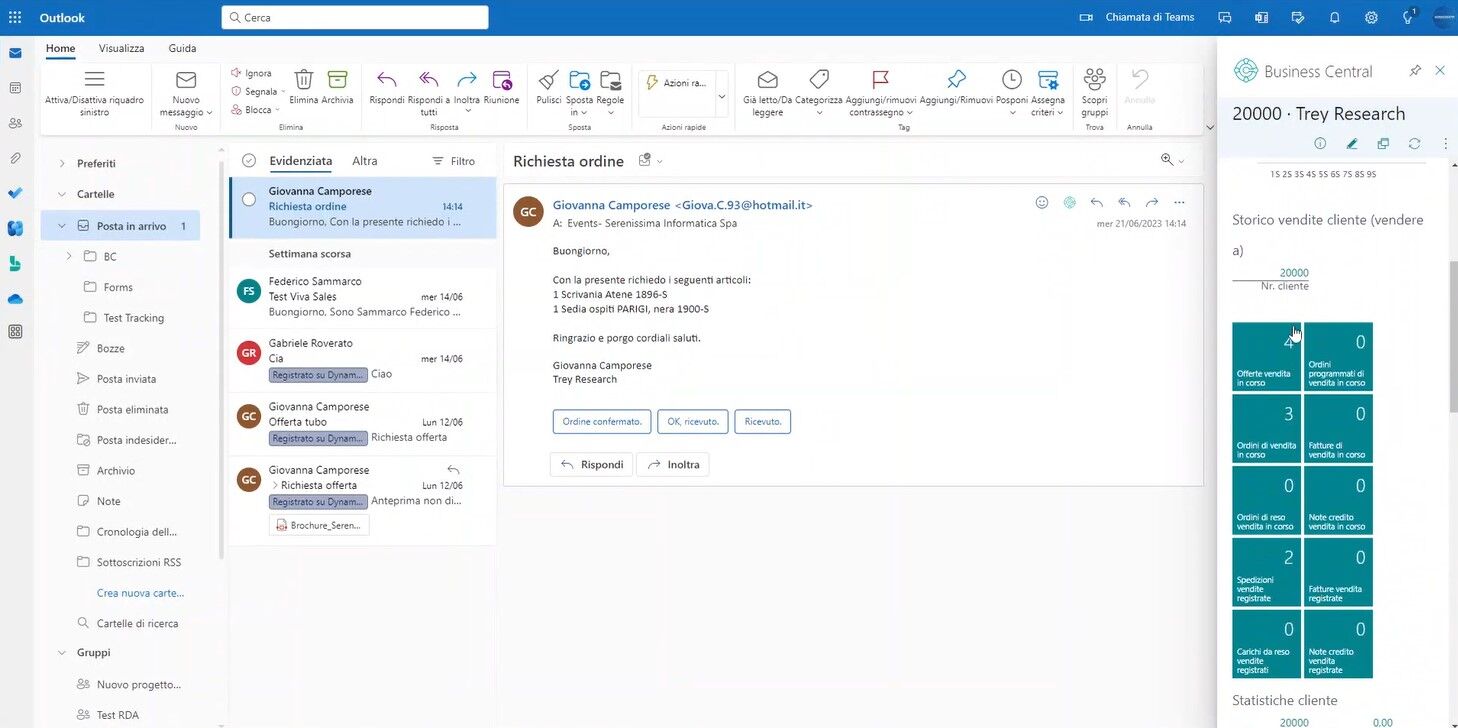Click the Chiamata di Teams button
Image resolution: width=1458 pixels, height=728 pixels.
[1138, 17]
